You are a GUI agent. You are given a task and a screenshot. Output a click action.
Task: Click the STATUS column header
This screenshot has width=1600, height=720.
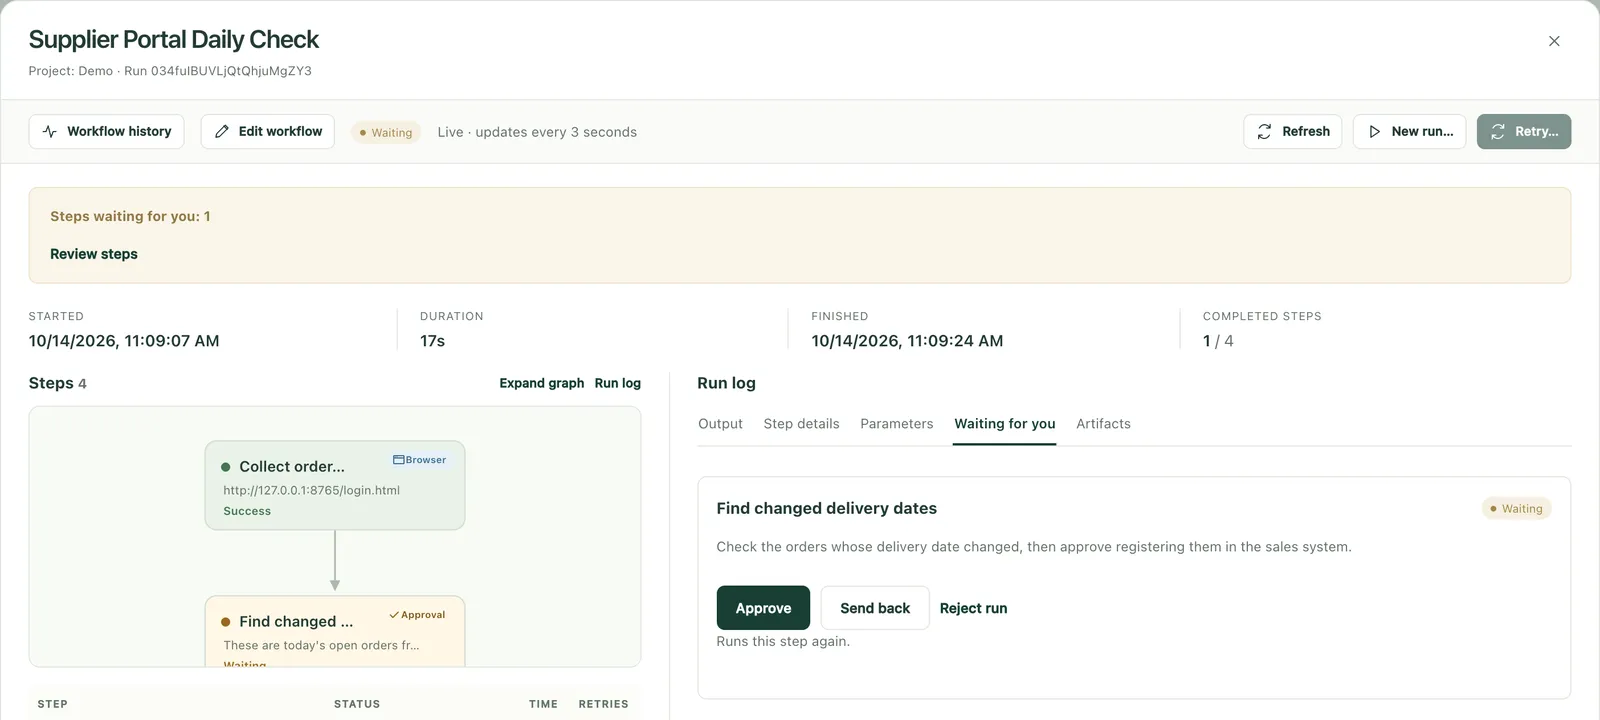click(x=357, y=704)
